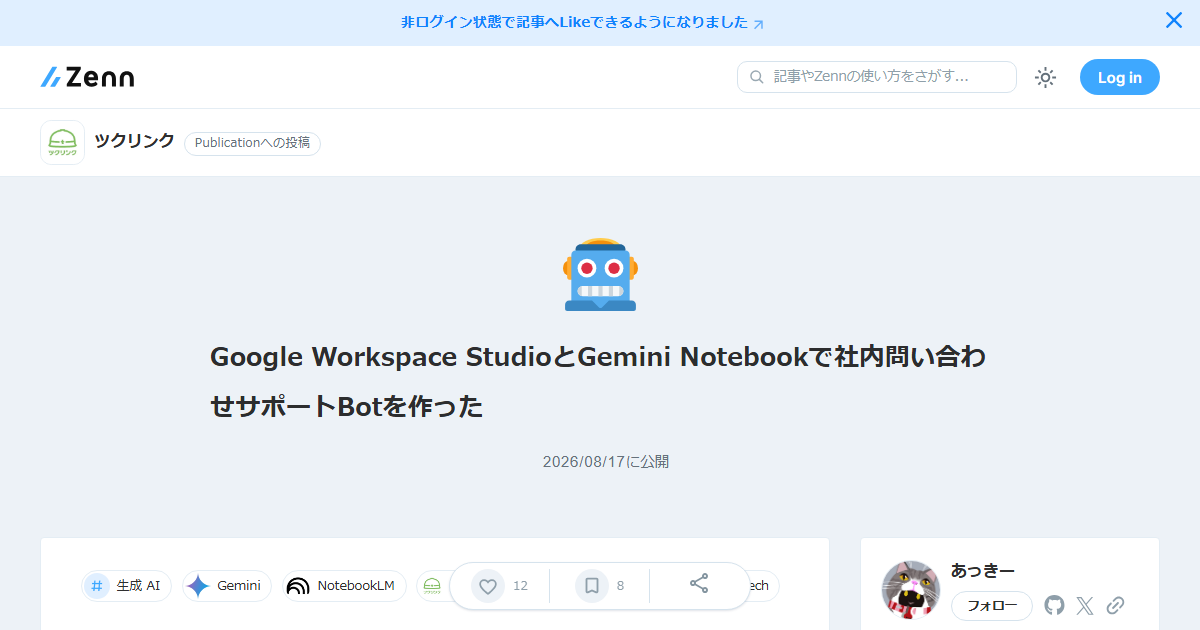Screen dimensions: 1200x630
Task: Toggle light/dark theme sun icon
Action: pos(1046,77)
